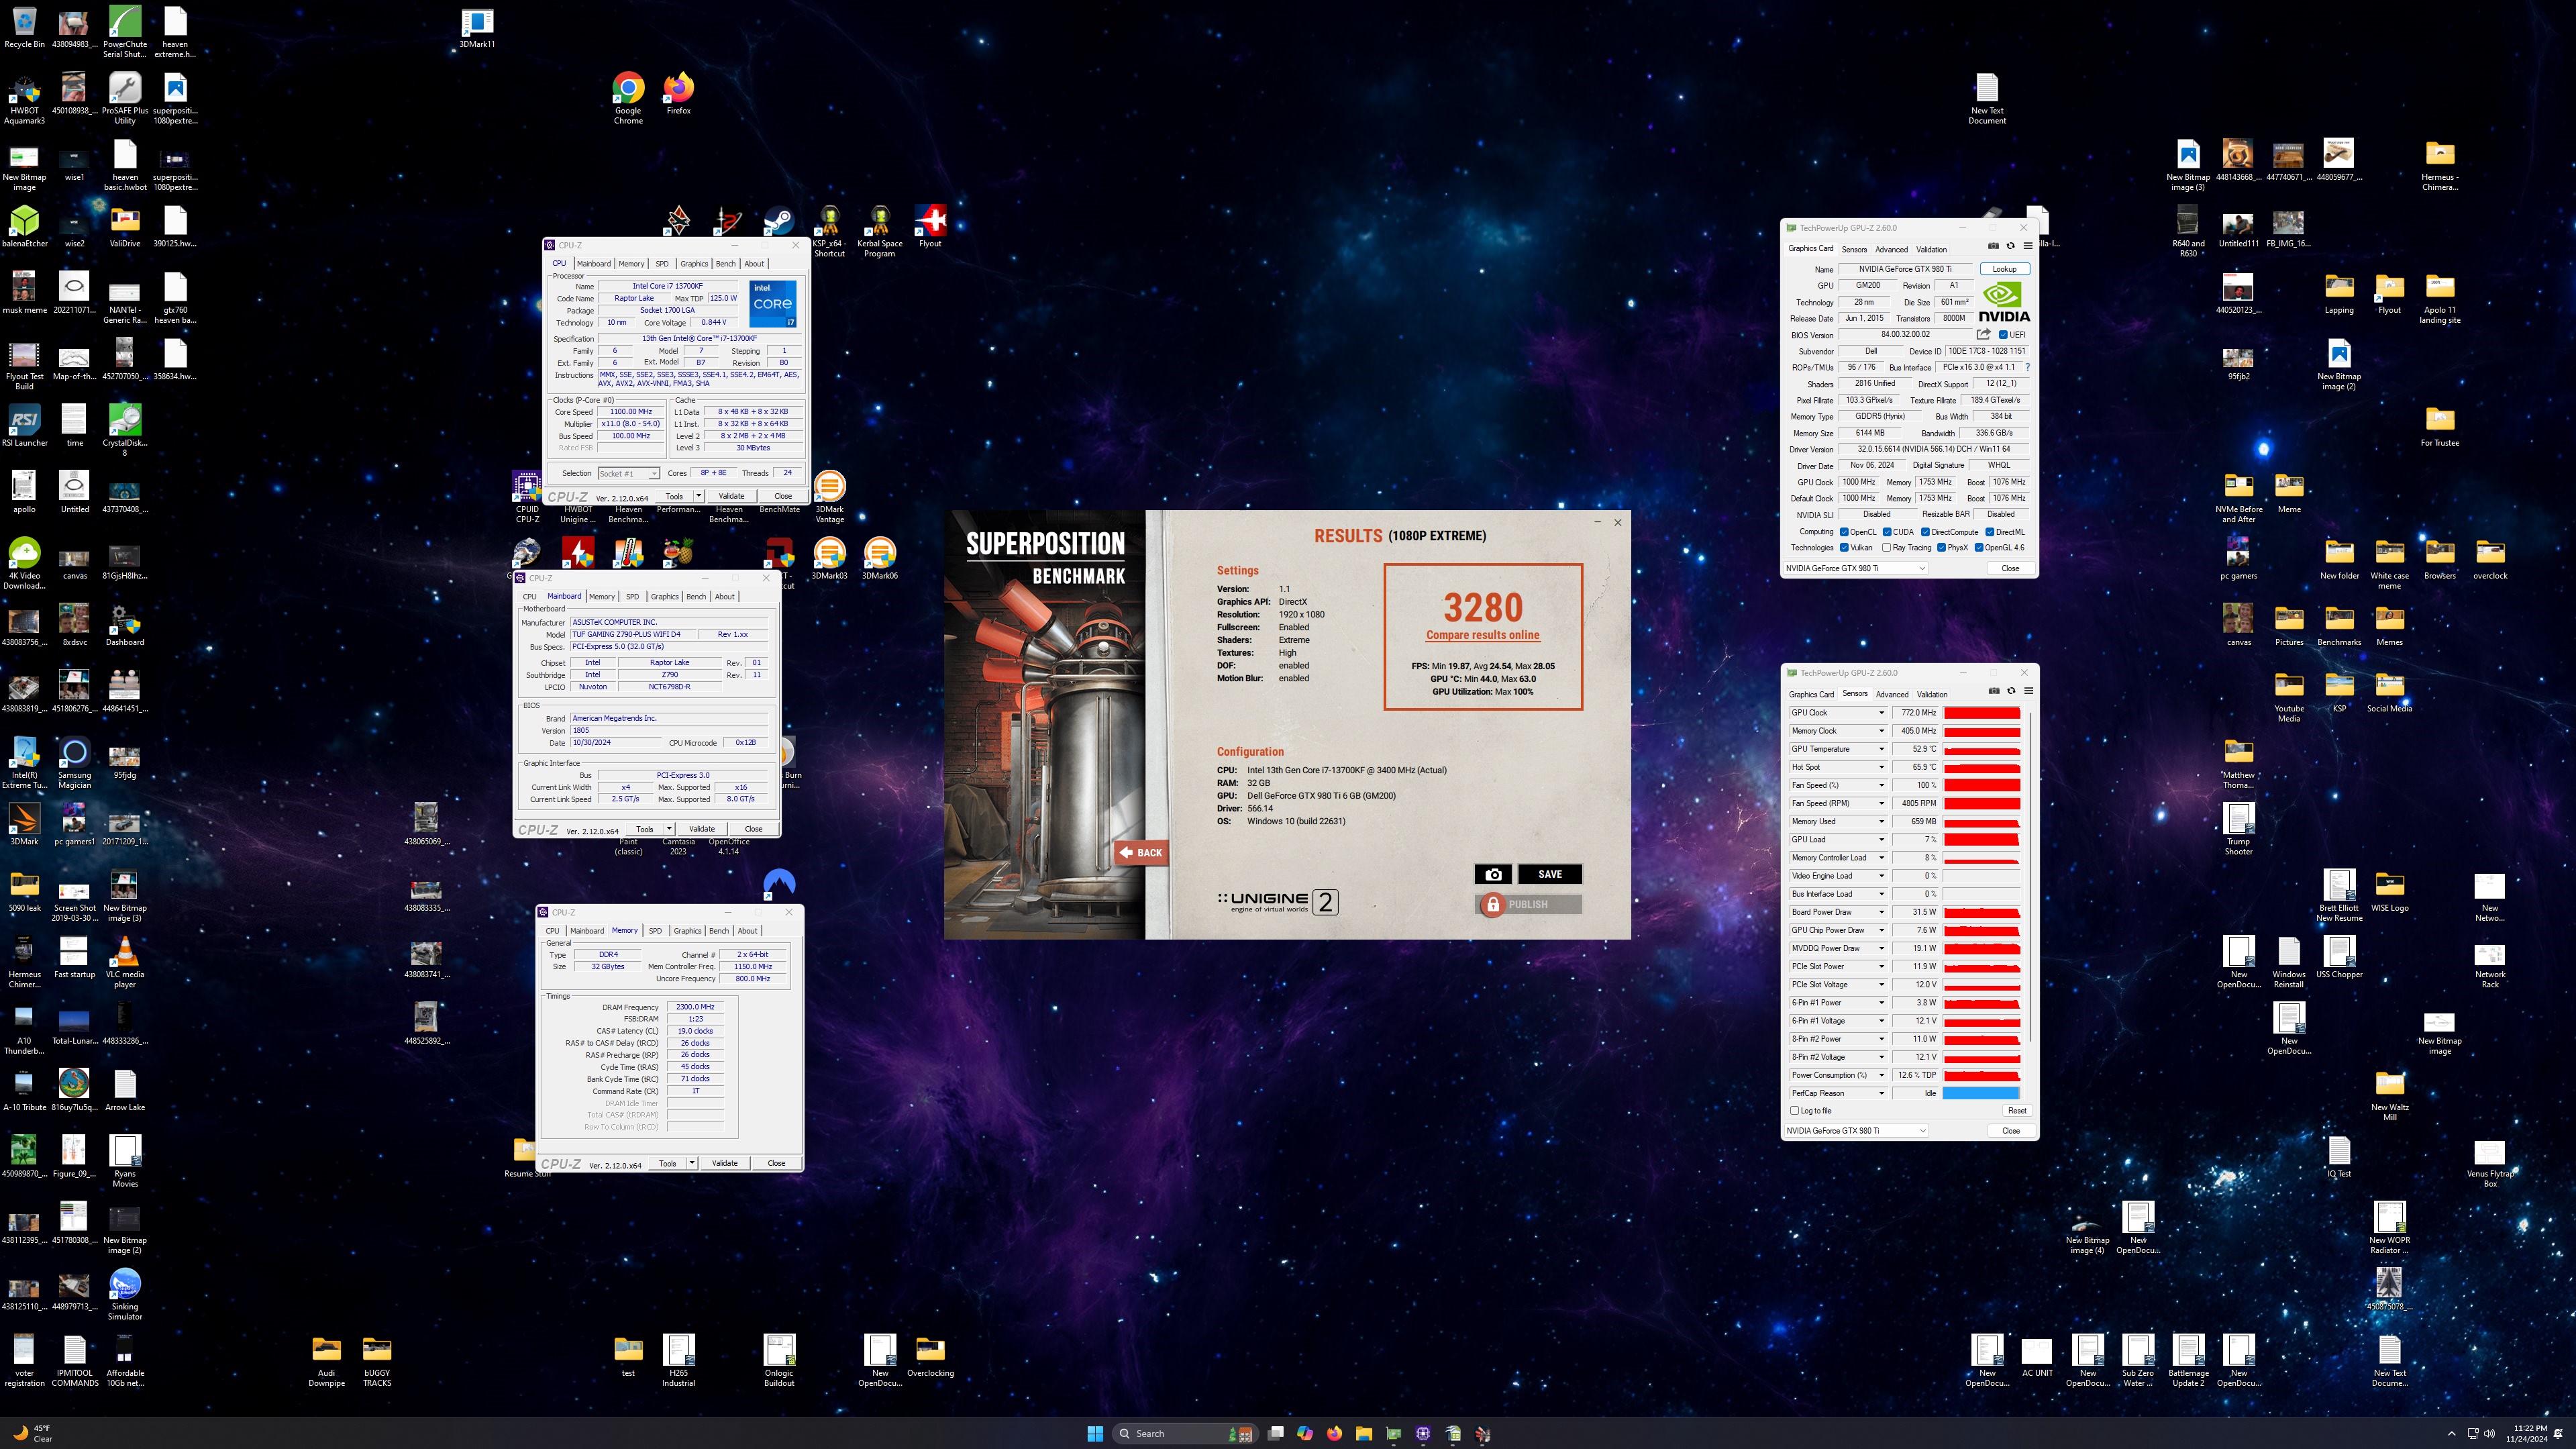Open the hamburger menu in GPU-Z Graphics Card window
Screen dimensions: 2576x1449
[x=2028, y=246]
